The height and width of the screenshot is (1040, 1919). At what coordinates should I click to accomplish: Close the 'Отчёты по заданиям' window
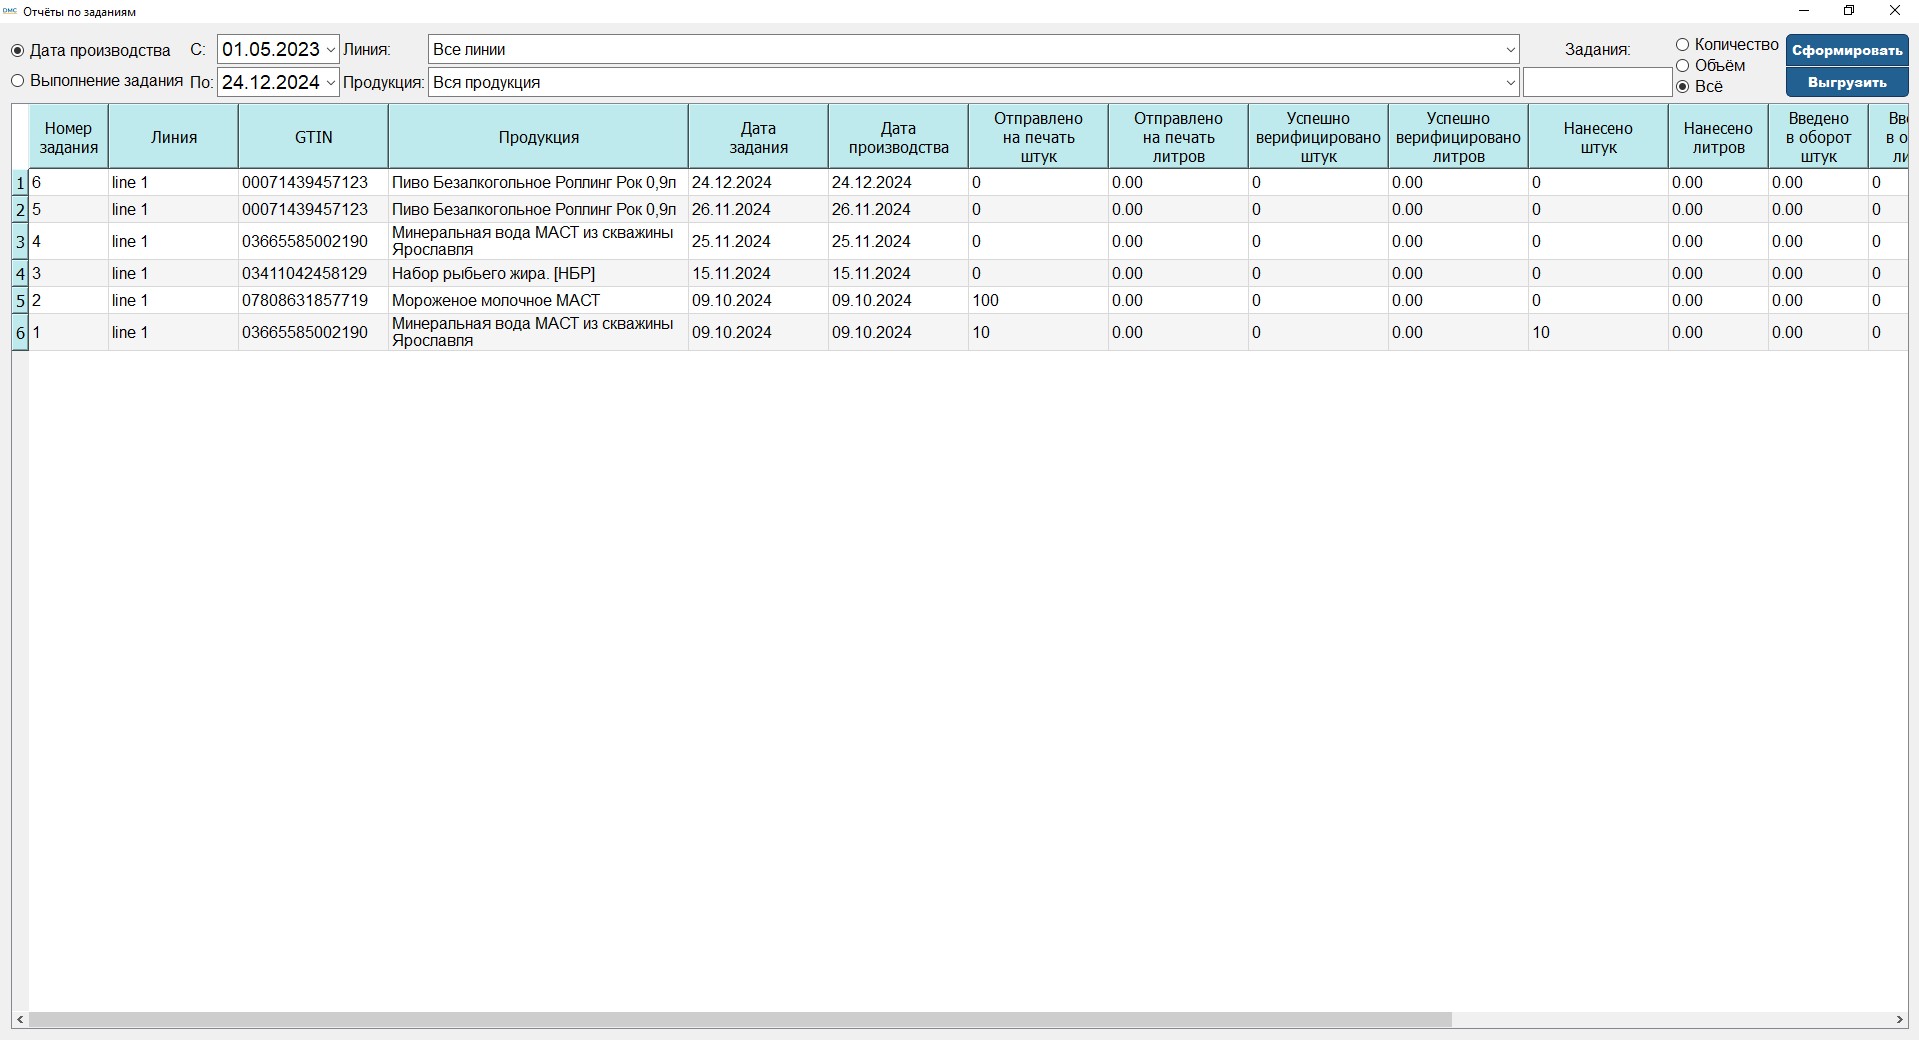(1894, 11)
